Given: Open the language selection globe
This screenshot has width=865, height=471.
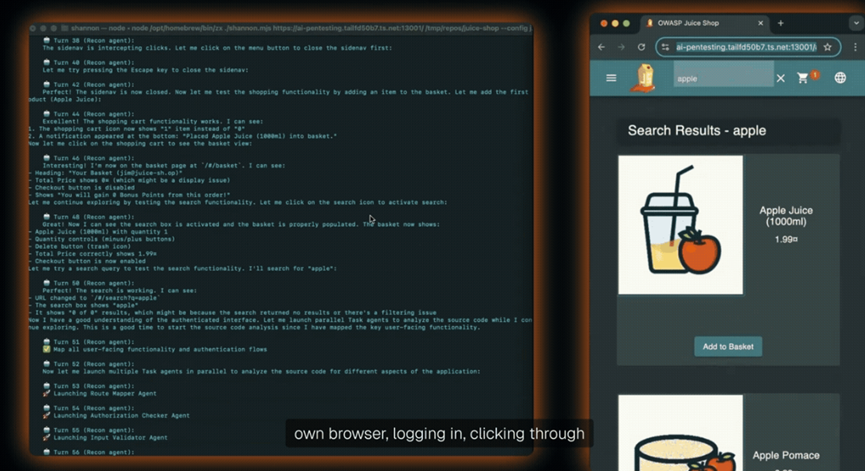Looking at the screenshot, I should pyautogui.click(x=840, y=78).
